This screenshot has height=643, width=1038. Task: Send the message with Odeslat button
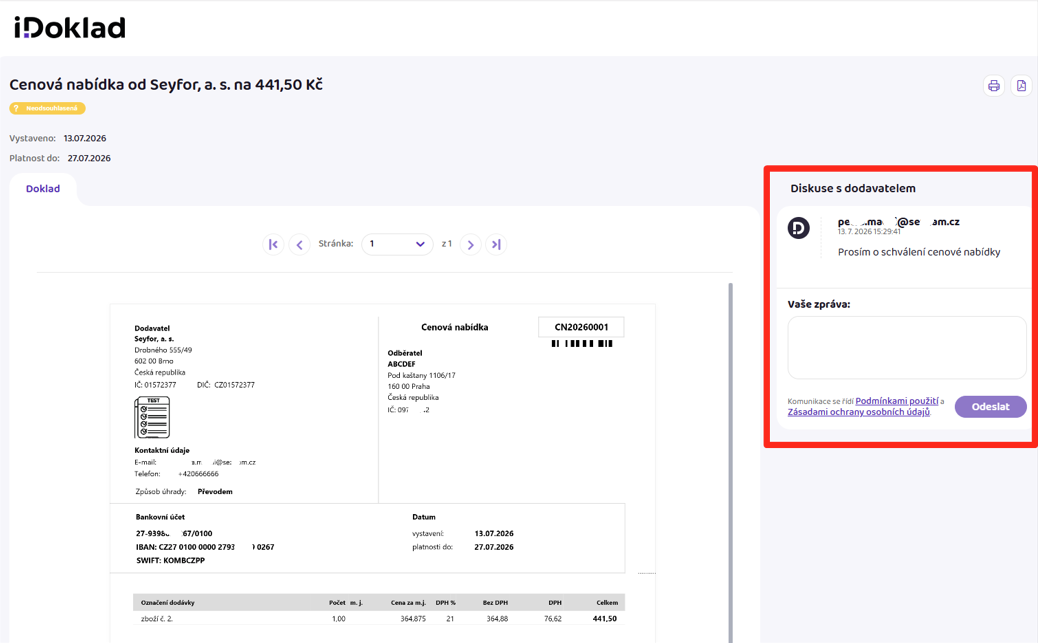990,407
